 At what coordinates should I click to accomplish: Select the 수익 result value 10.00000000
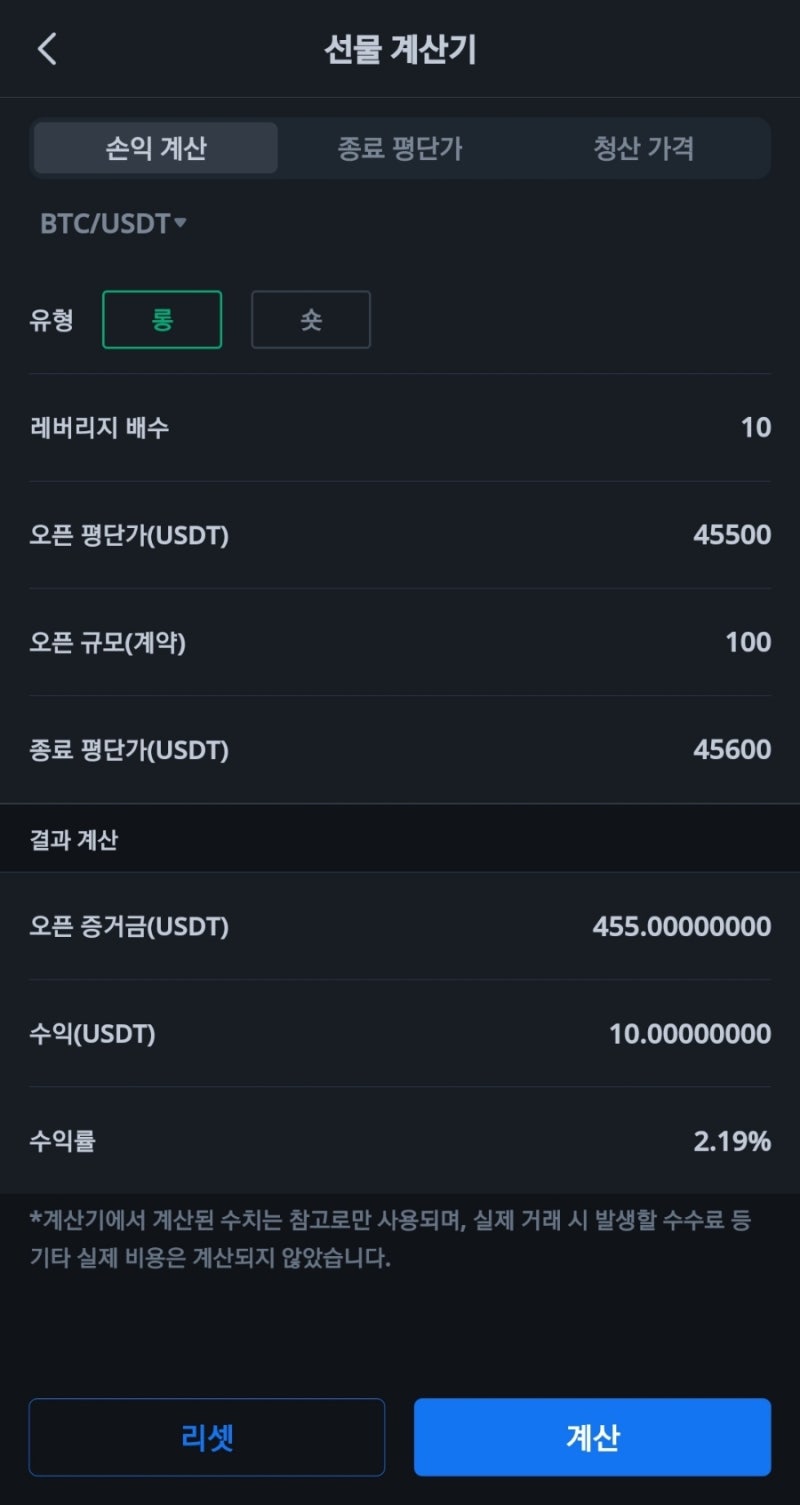click(690, 1033)
